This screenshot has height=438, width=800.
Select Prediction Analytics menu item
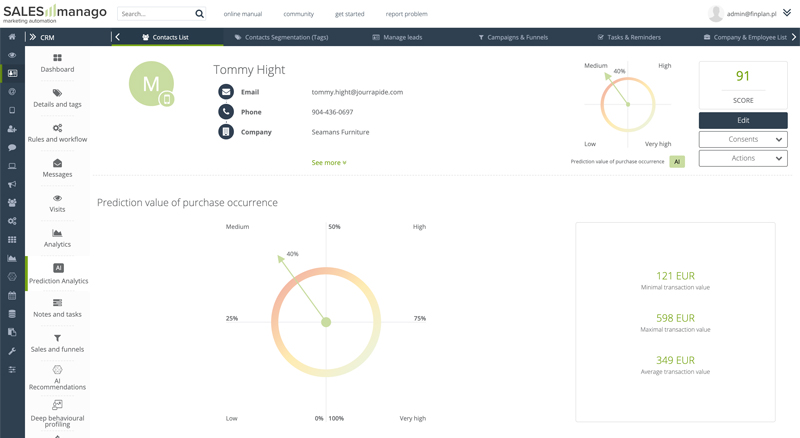tap(58, 274)
